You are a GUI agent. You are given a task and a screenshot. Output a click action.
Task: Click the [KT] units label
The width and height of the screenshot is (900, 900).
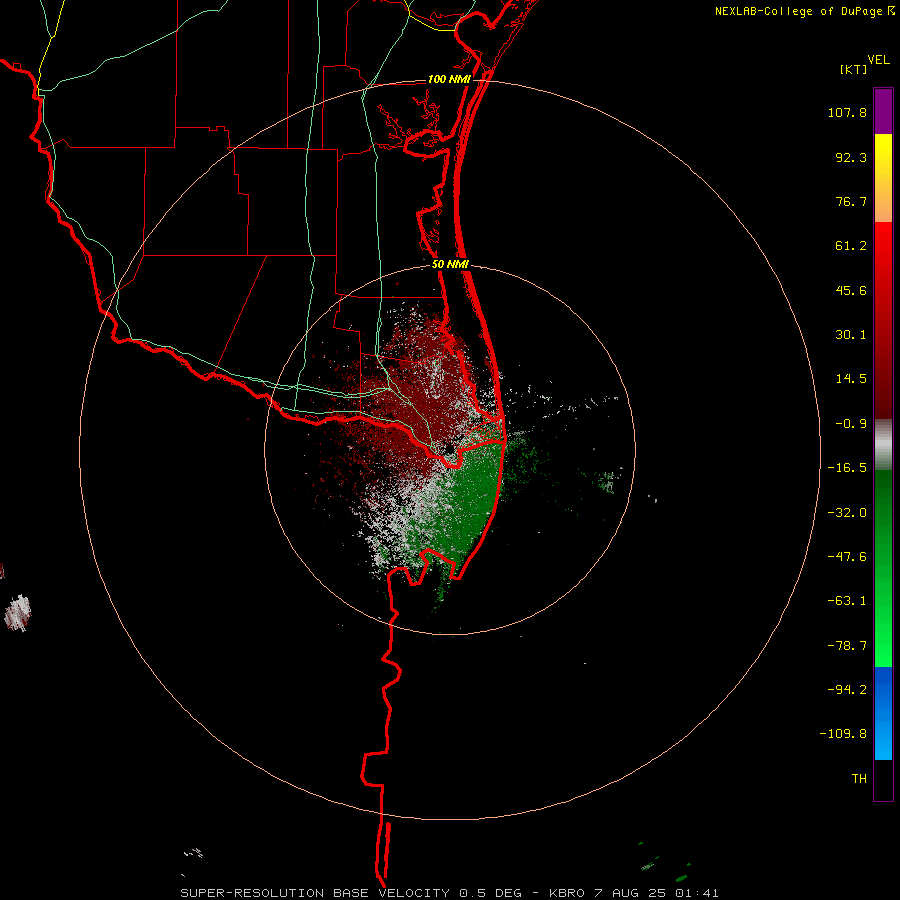pyautogui.click(x=853, y=69)
